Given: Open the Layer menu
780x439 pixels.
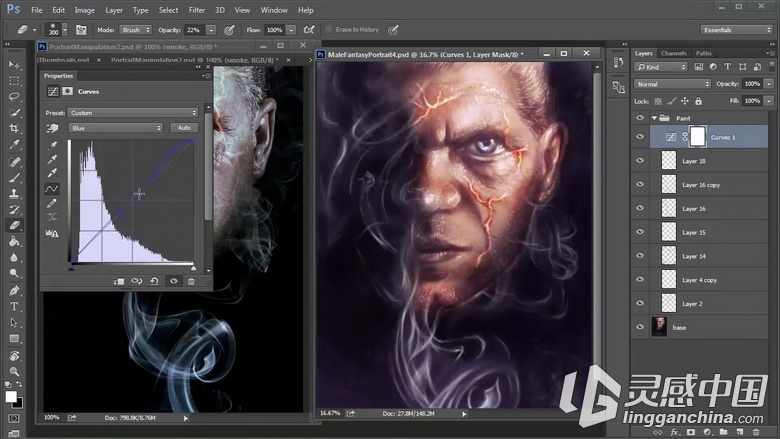Looking at the screenshot, I should pos(114,10).
